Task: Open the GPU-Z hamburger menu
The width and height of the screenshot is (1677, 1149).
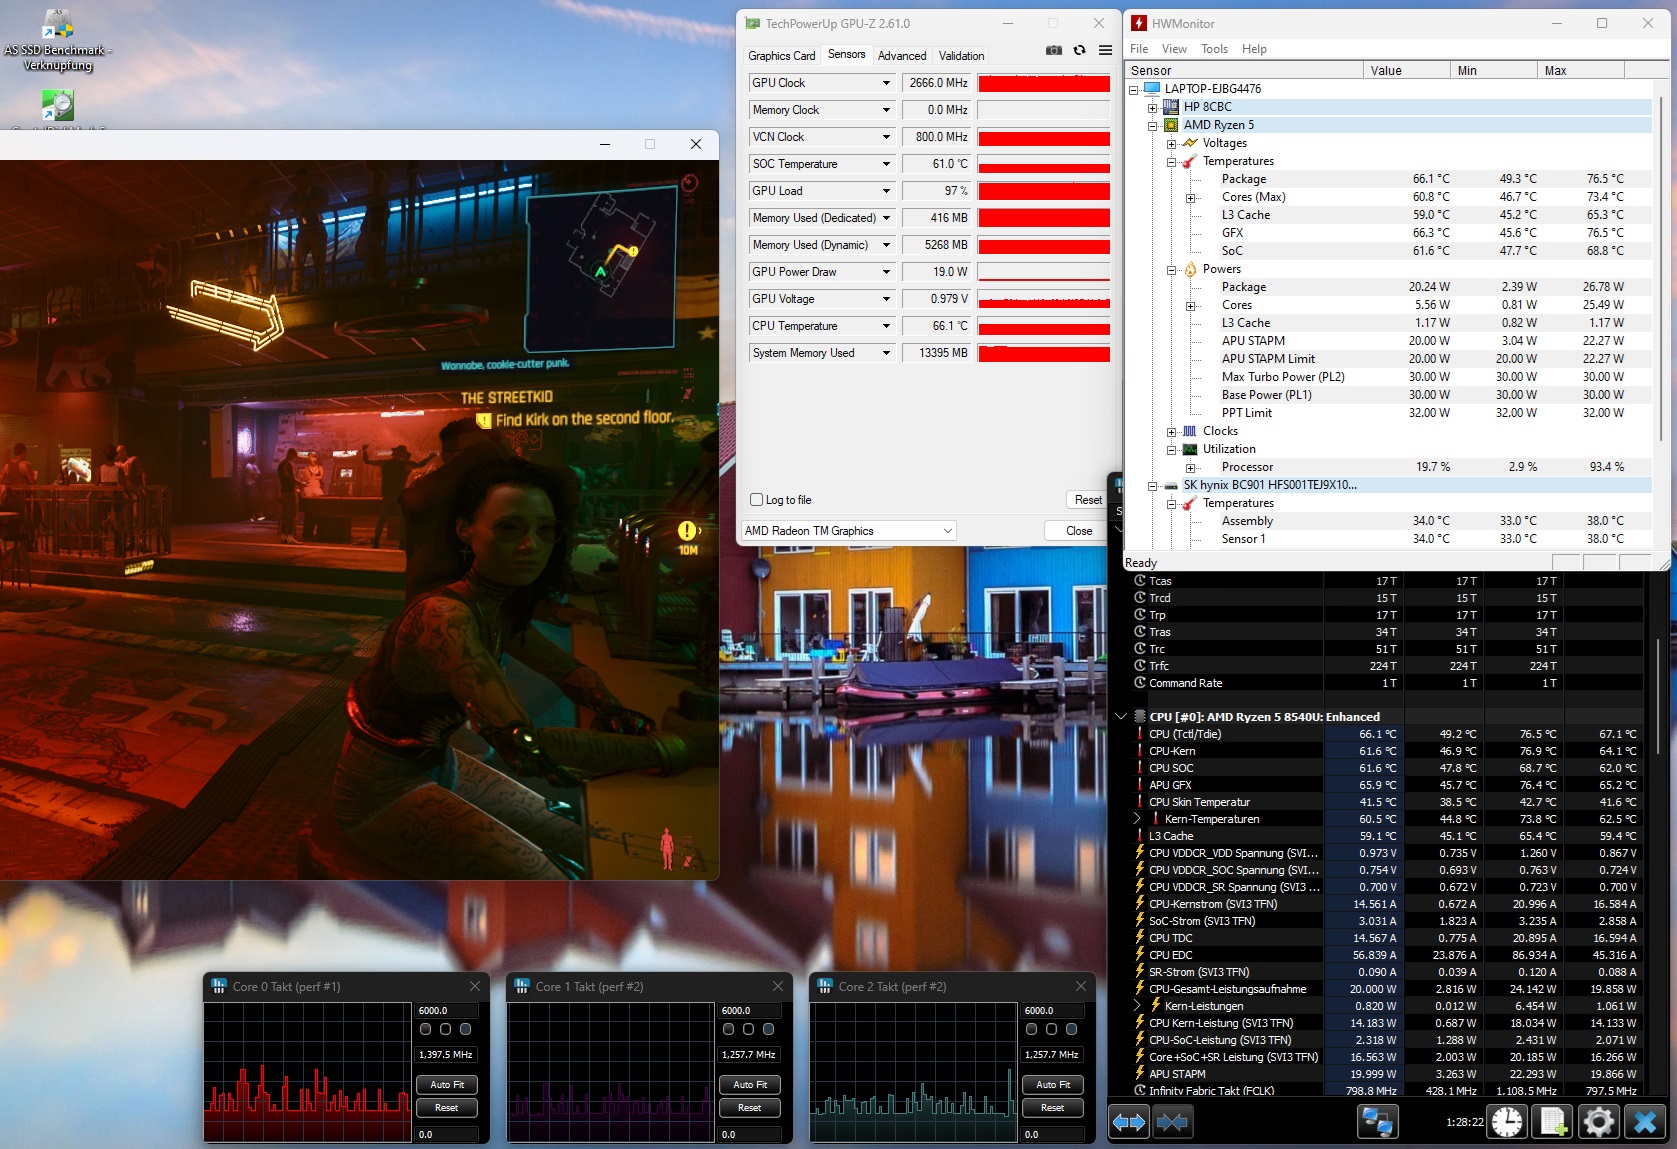Action: pyautogui.click(x=1105, y=50)
